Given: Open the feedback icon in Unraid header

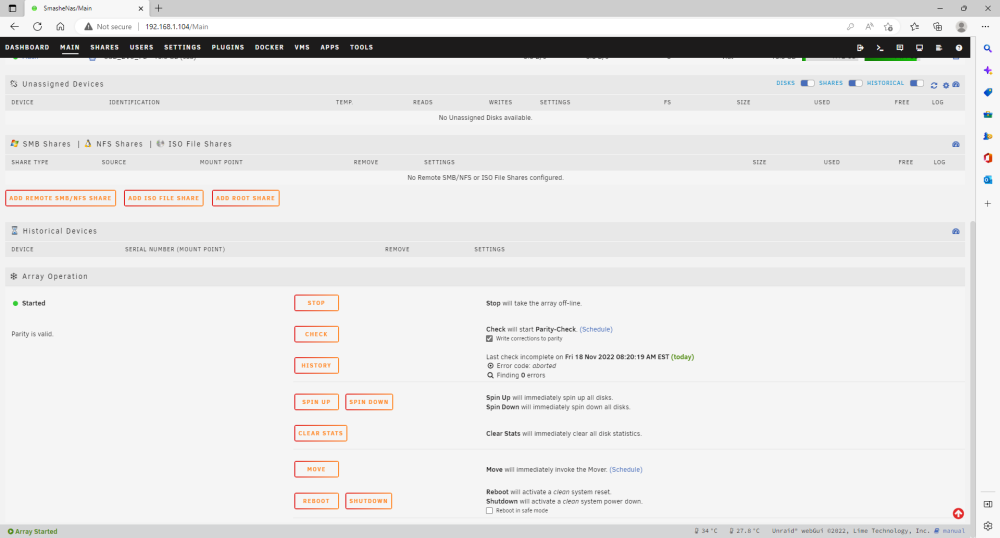Looking at the screenshot, I should (899, 48).
